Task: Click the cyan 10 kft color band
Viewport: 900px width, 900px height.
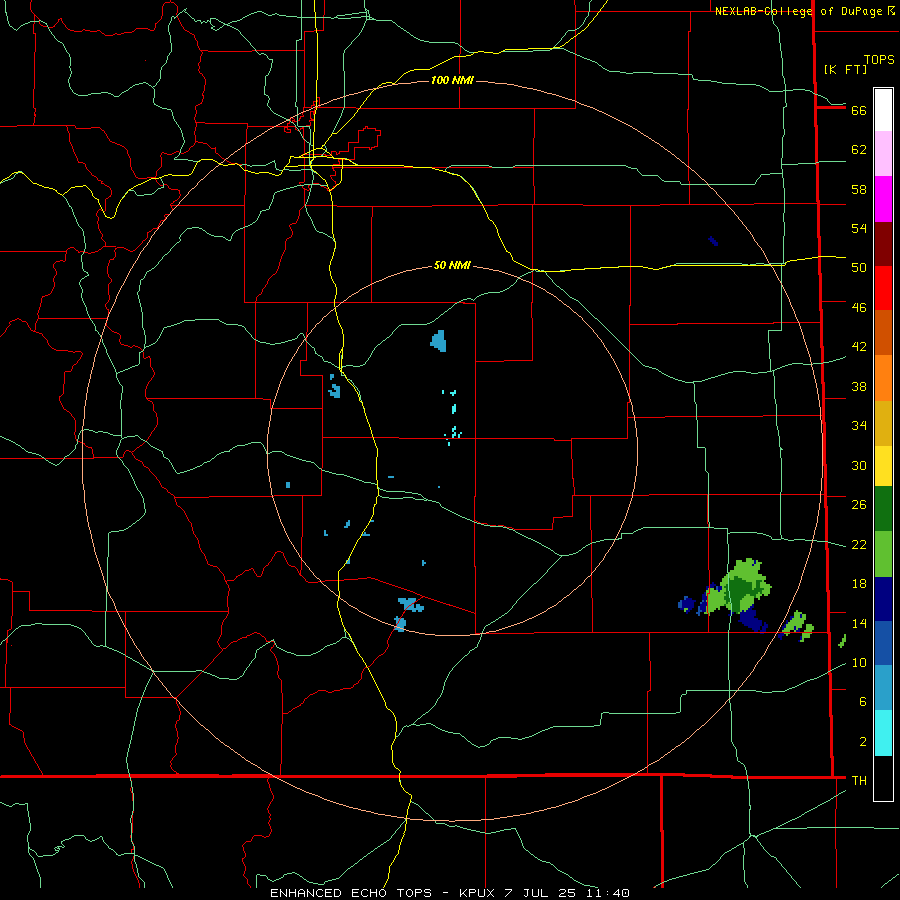Action: coord(883,733)
